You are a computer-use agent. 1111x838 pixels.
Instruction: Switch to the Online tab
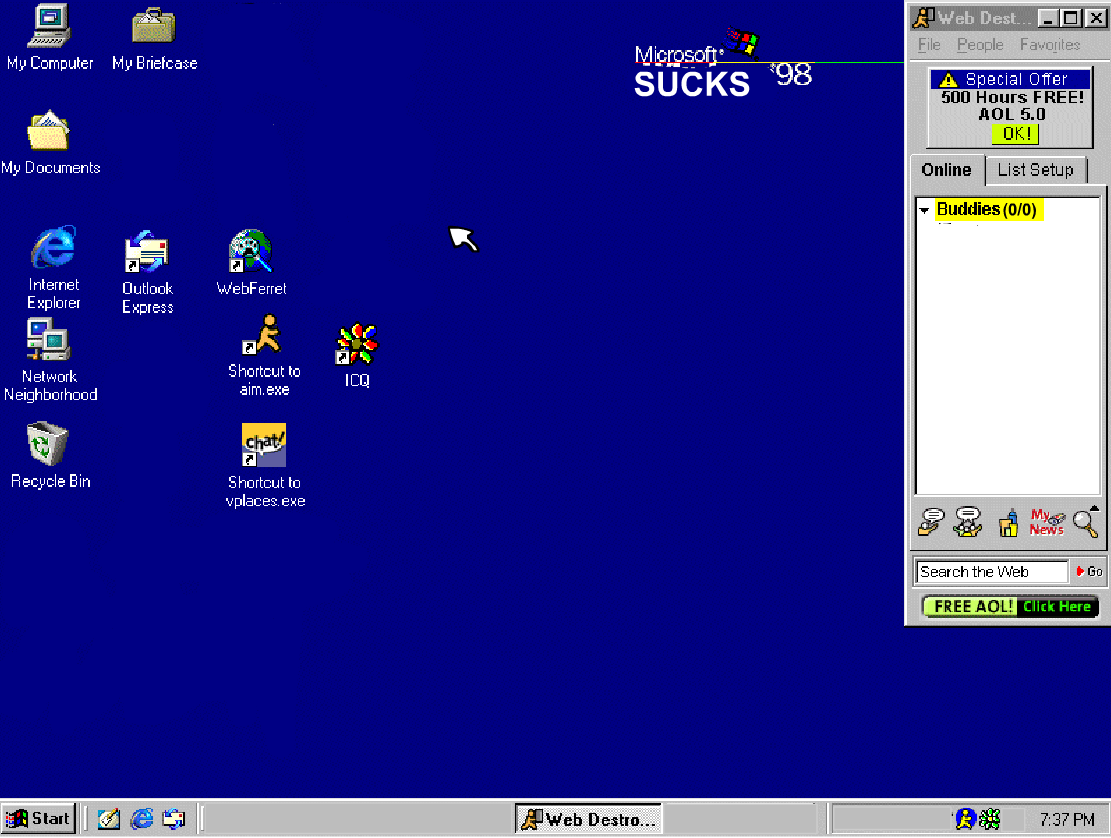coord(947,170)
